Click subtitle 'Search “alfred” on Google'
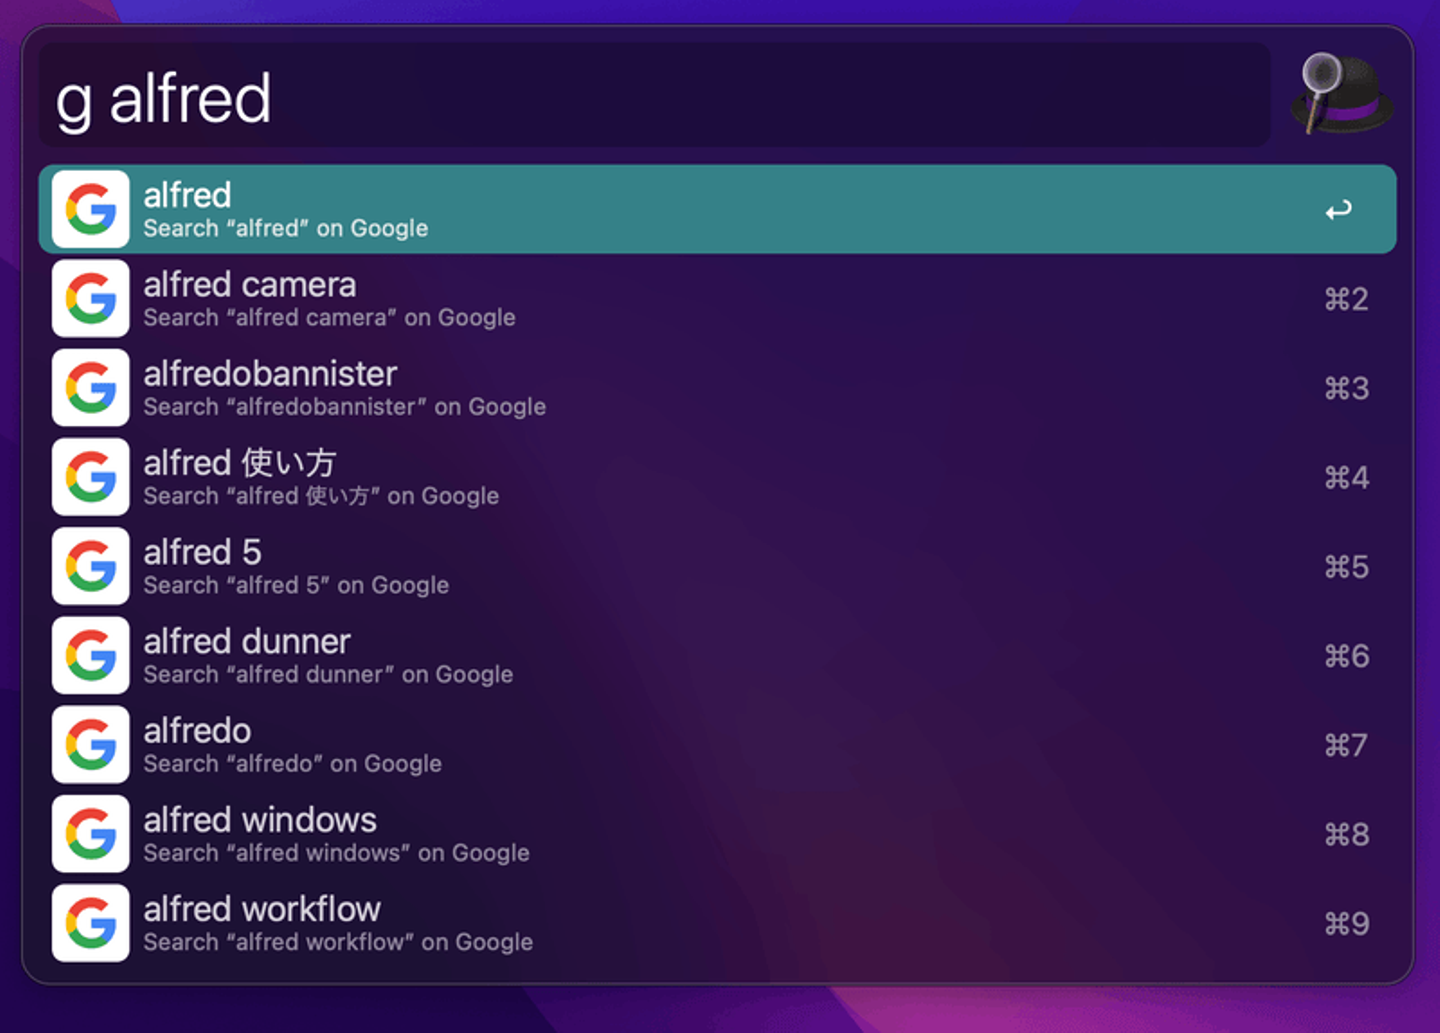Viewport: 1440px width, 1033px height. 286,229
